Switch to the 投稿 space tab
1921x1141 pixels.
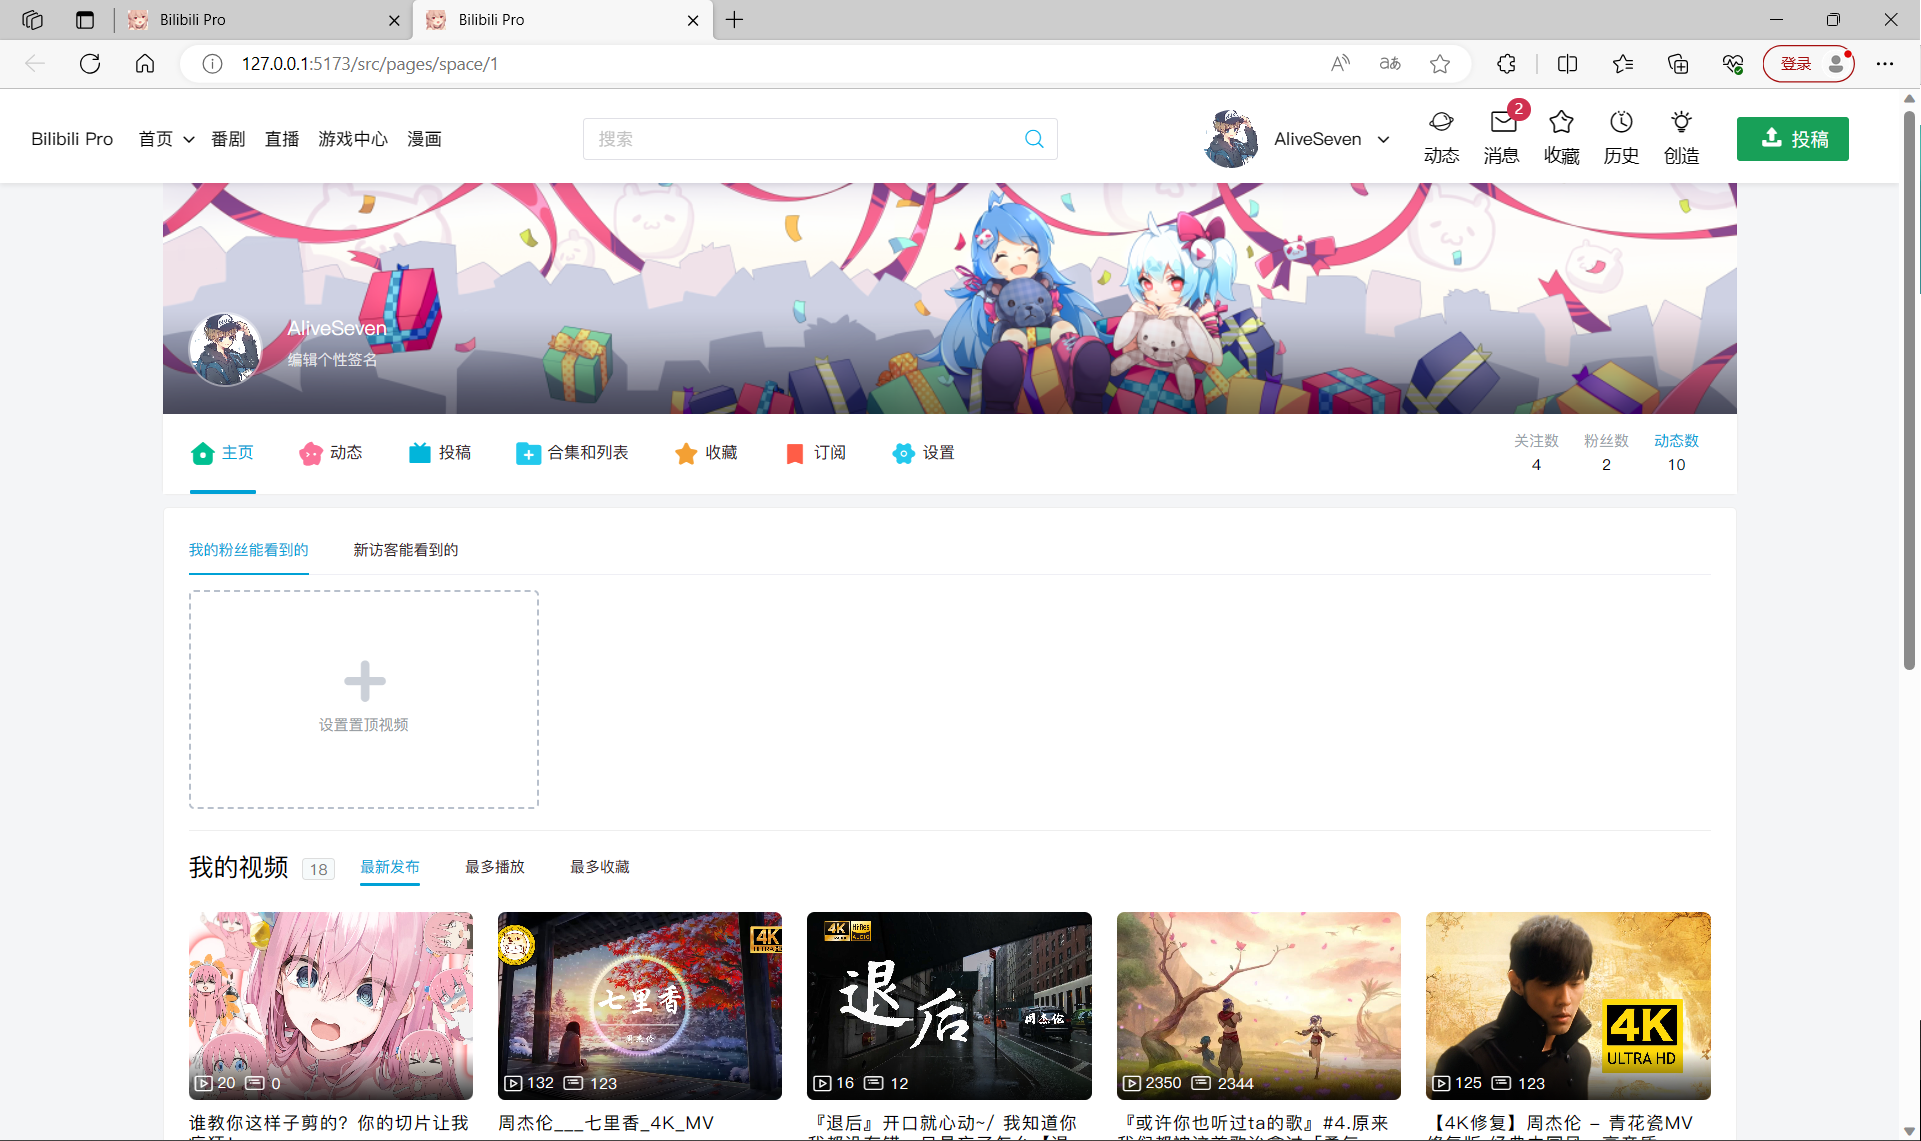pos(440,453)
